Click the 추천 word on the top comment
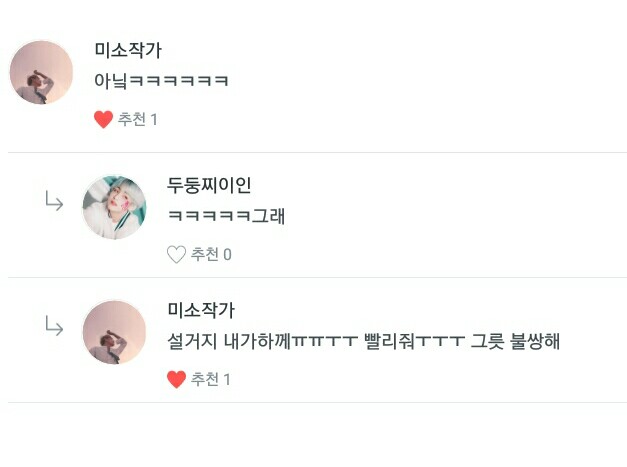 point(132,119)
